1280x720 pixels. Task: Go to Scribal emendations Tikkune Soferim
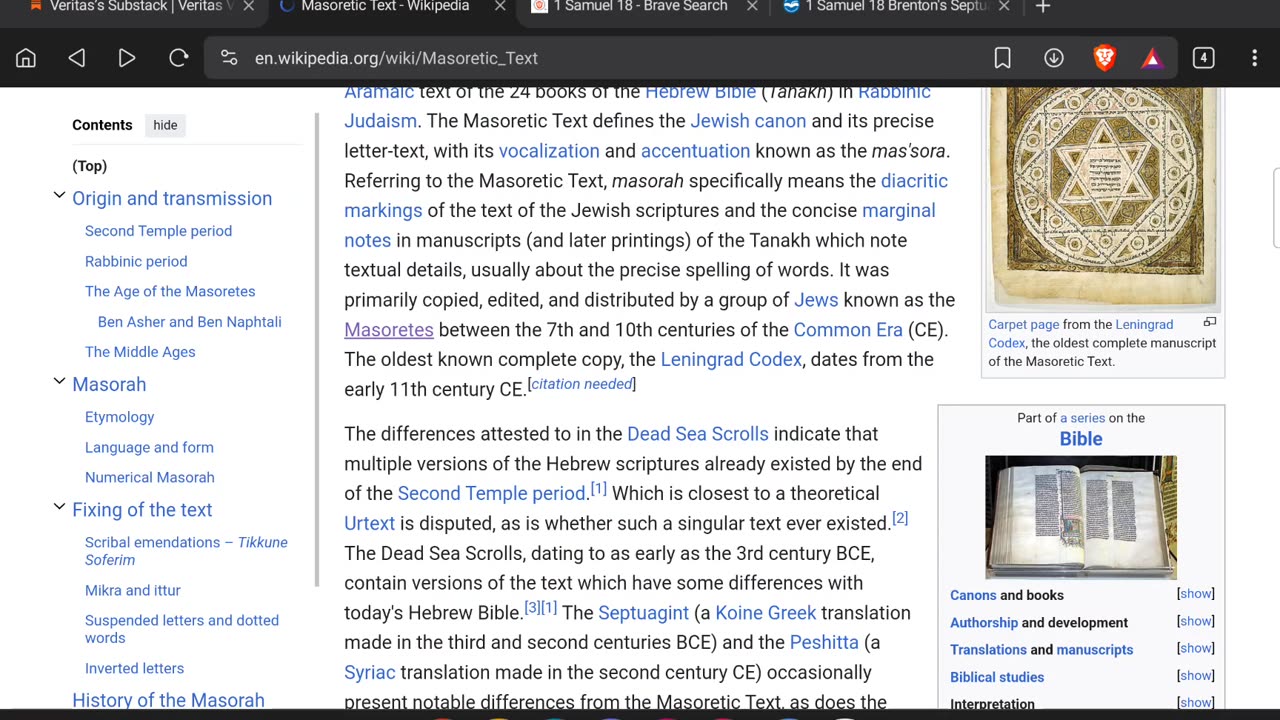pos(186,551)
